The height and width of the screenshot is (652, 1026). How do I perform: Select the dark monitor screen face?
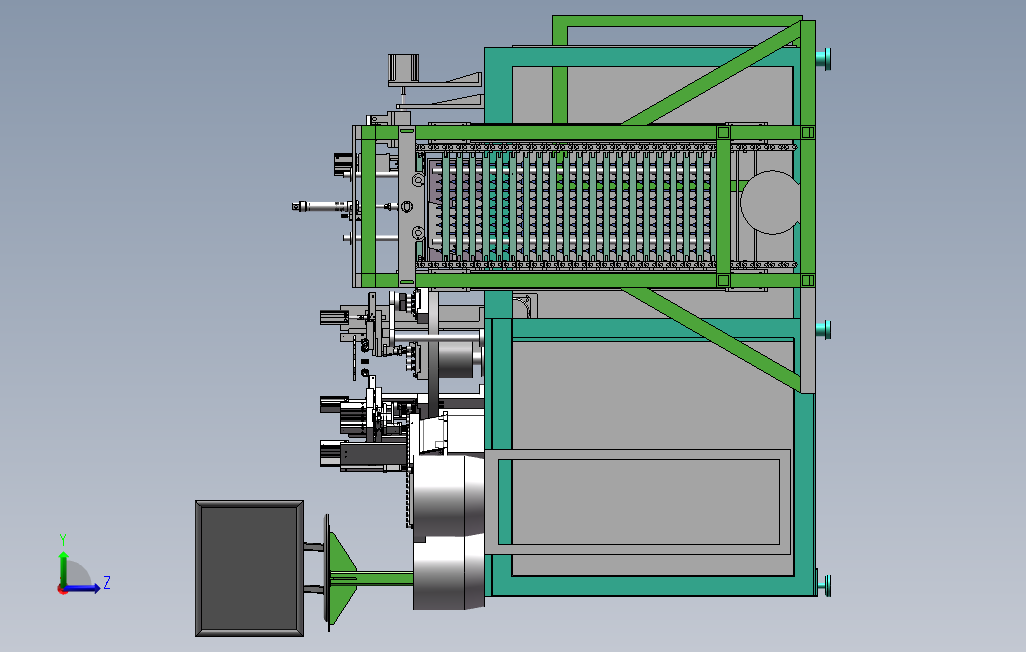coord(249,568)
